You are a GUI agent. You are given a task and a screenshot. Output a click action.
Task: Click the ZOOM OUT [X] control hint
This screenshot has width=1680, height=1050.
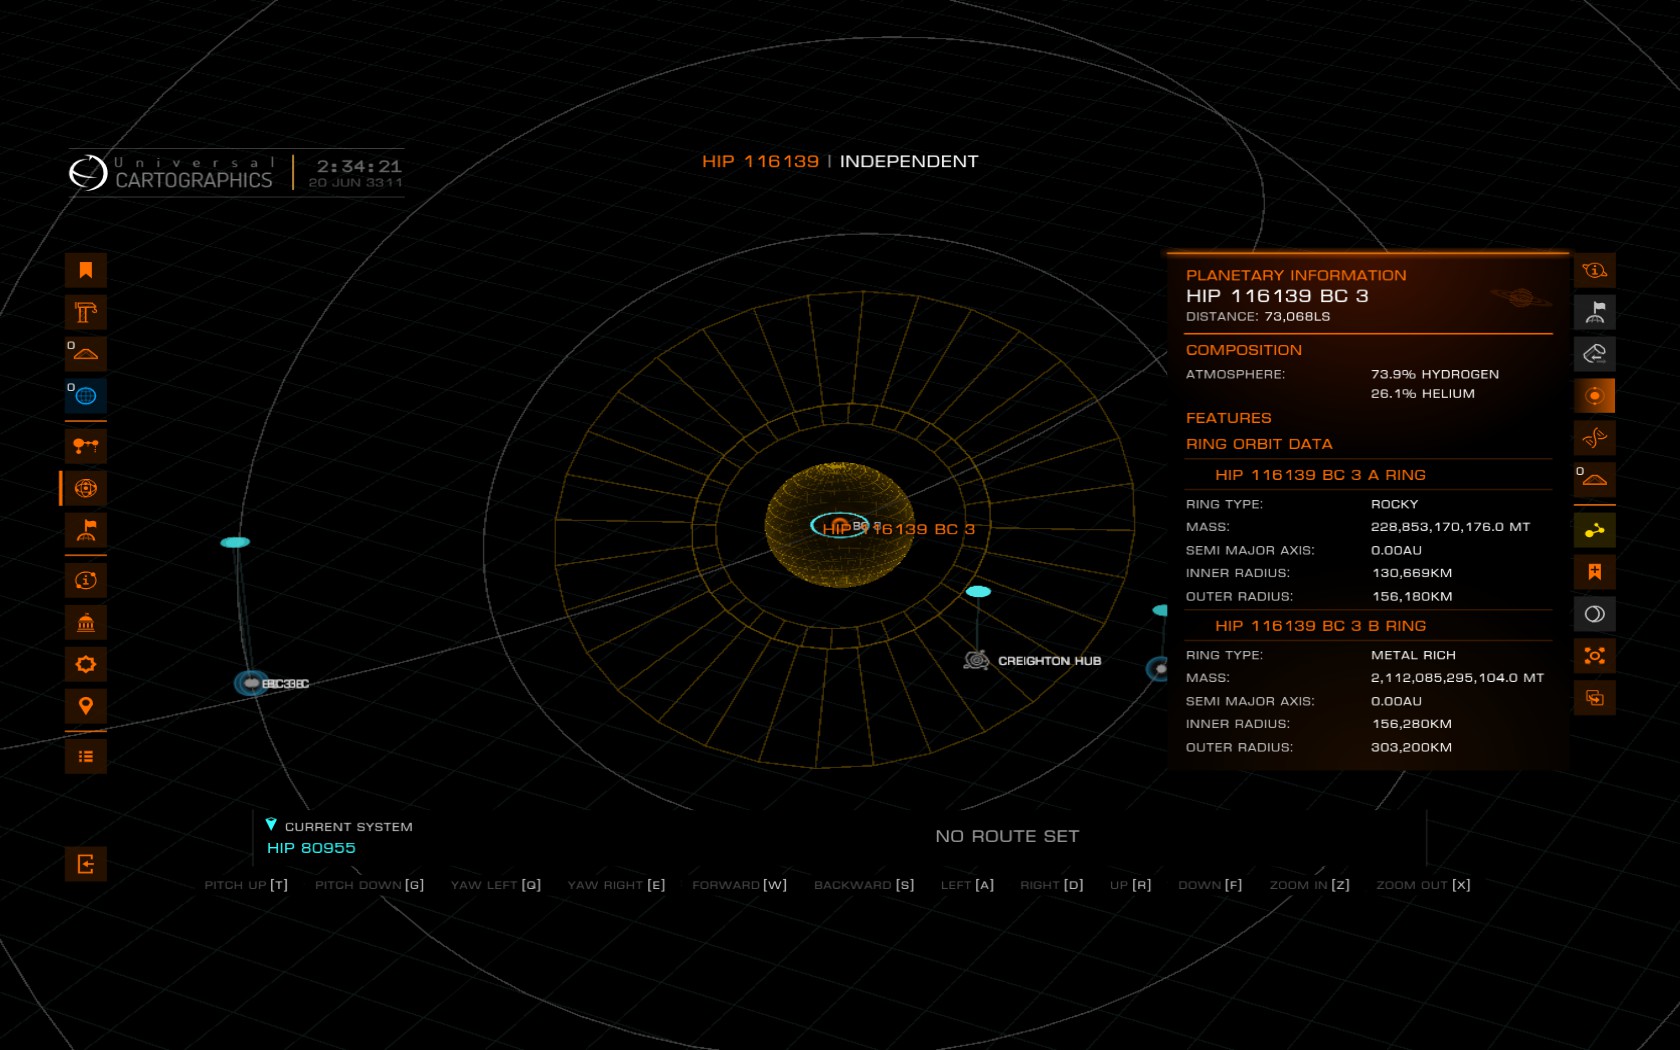tap(1423, 885)
